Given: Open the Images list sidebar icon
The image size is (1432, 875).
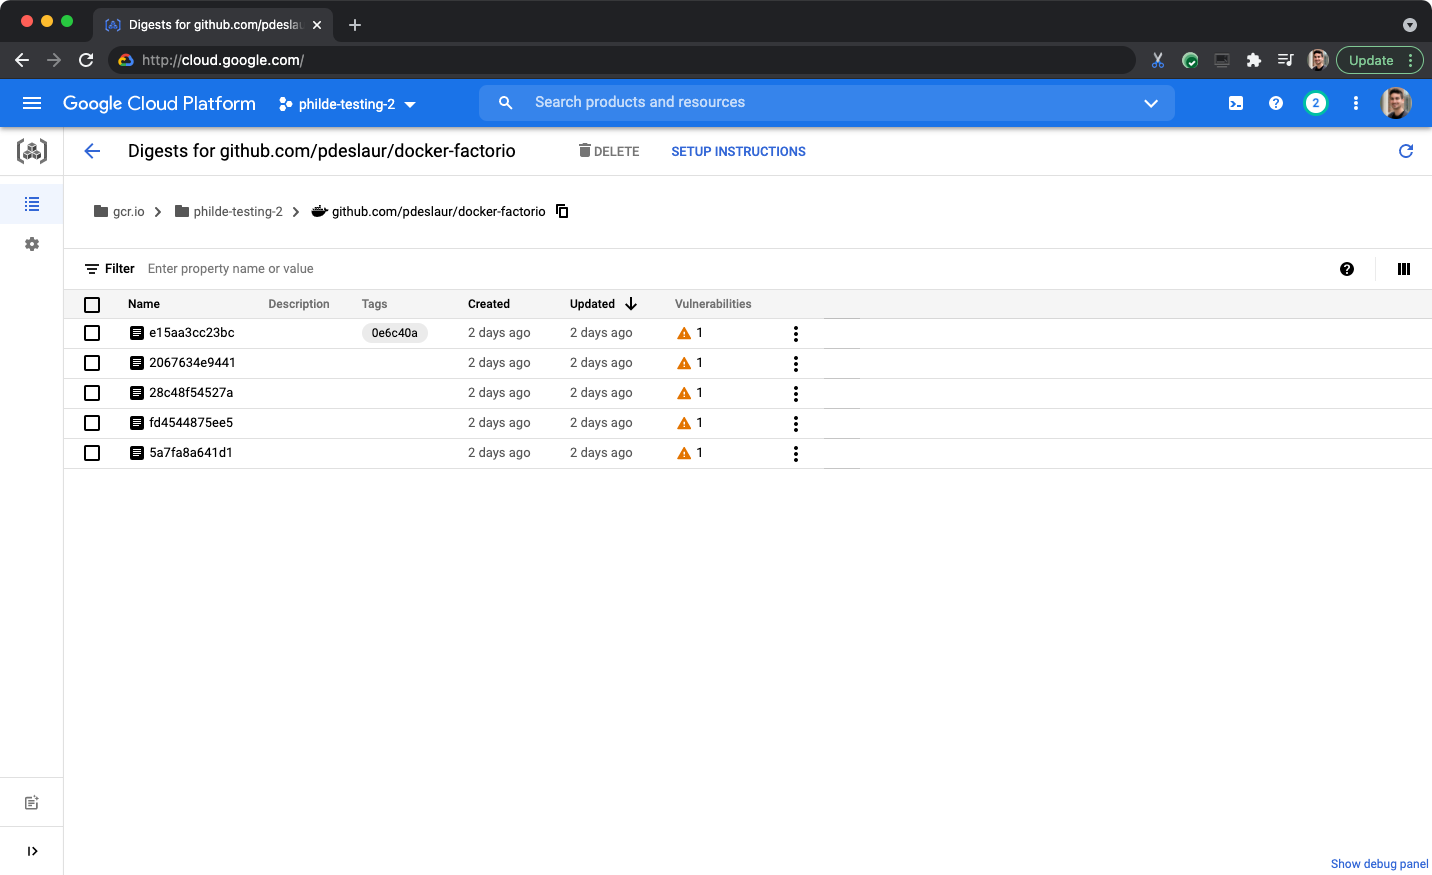Looking at the screenshot, I should [x=32, y=204].
